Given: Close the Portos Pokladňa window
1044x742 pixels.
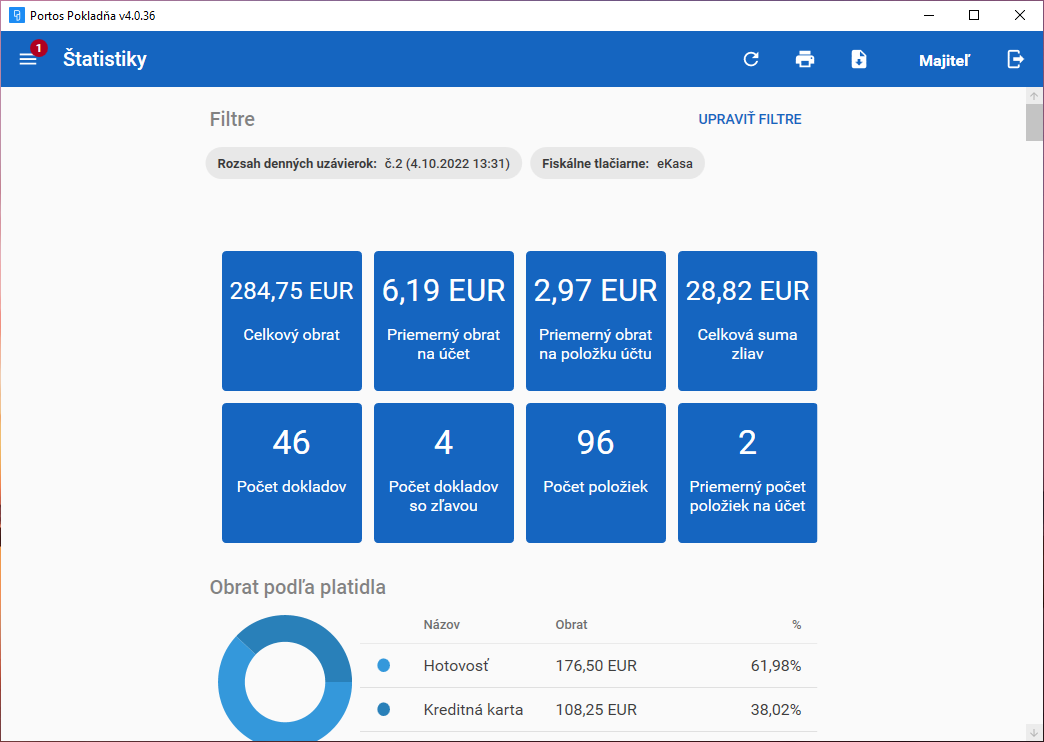Looking at the screenshot, I should pos(1019,15).
